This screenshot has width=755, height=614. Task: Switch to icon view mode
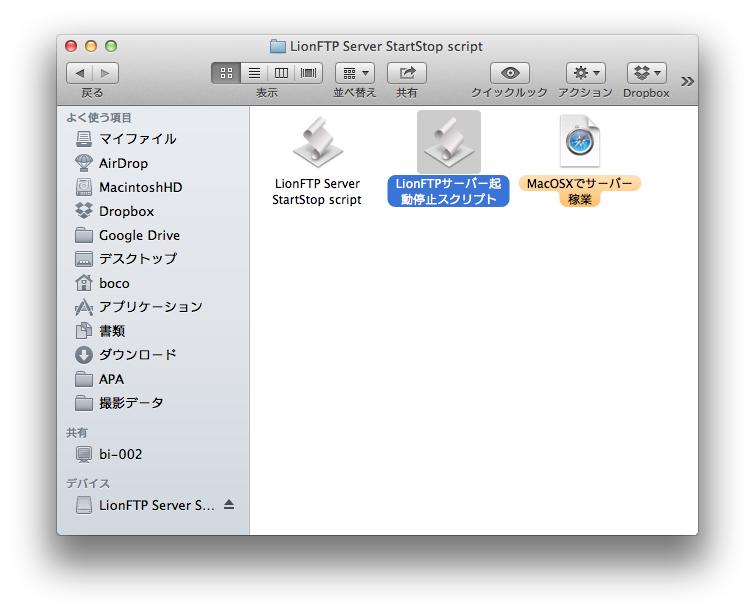tap(226, 73)
